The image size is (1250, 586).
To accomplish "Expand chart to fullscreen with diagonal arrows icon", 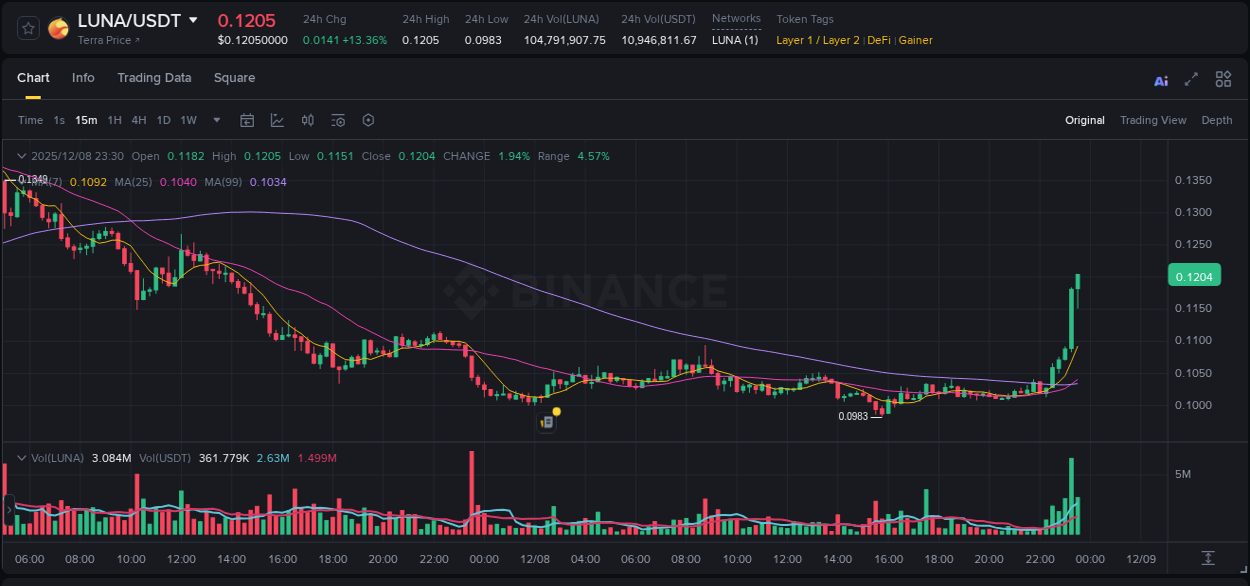I will 1190,78.
